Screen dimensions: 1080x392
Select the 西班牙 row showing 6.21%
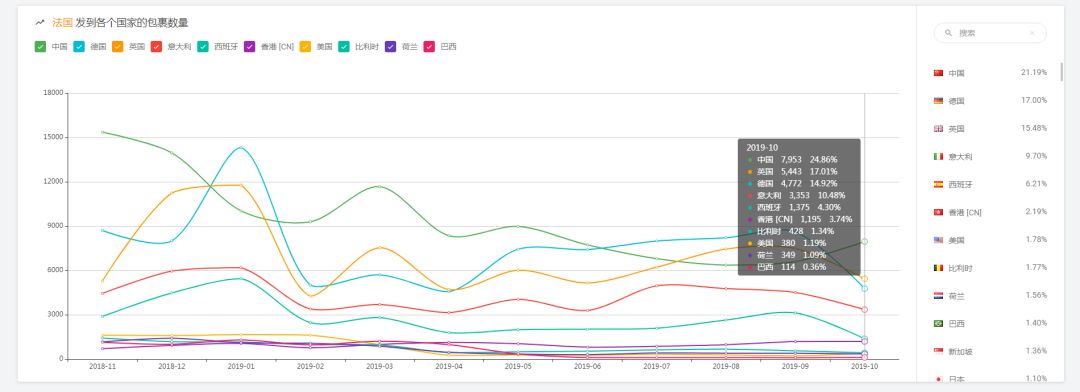[990, 184]
